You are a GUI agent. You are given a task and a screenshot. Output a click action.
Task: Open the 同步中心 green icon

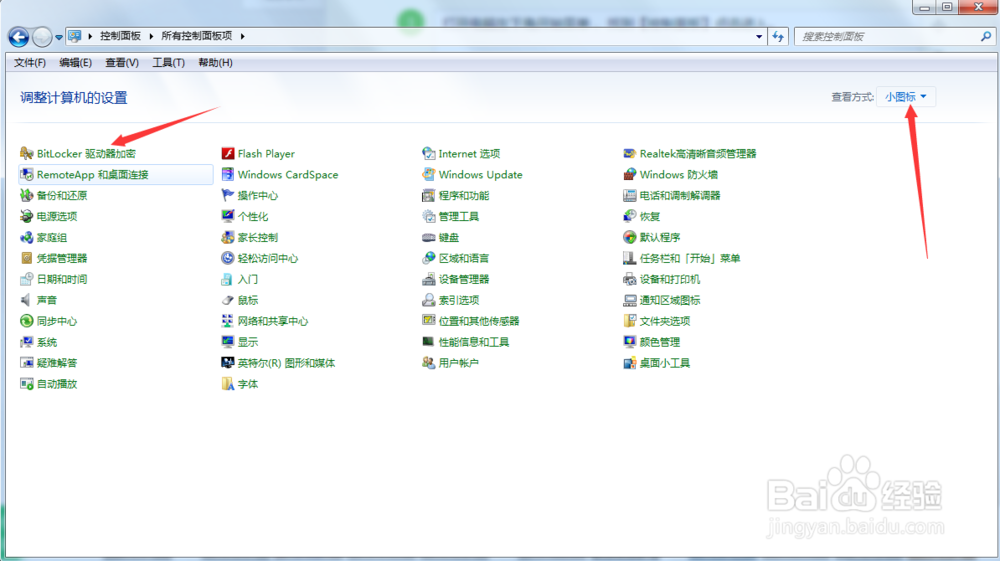point(26,321)
